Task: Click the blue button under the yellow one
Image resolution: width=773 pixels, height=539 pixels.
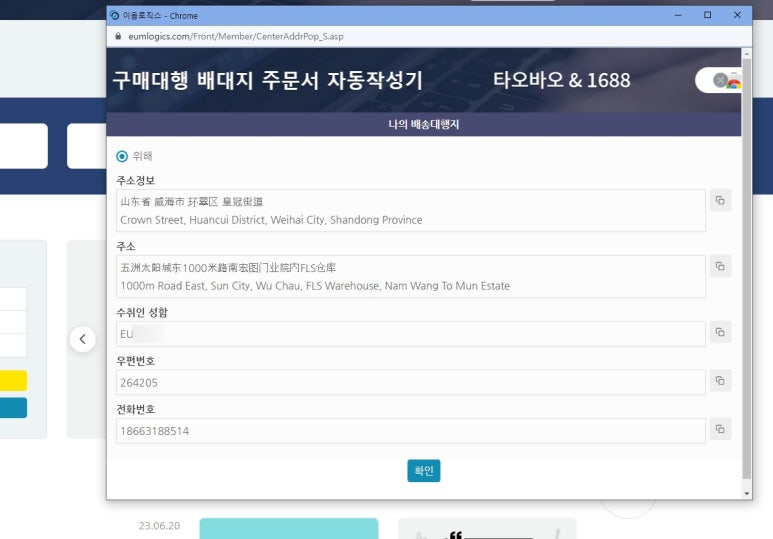Action: click(x=13, y=408)
